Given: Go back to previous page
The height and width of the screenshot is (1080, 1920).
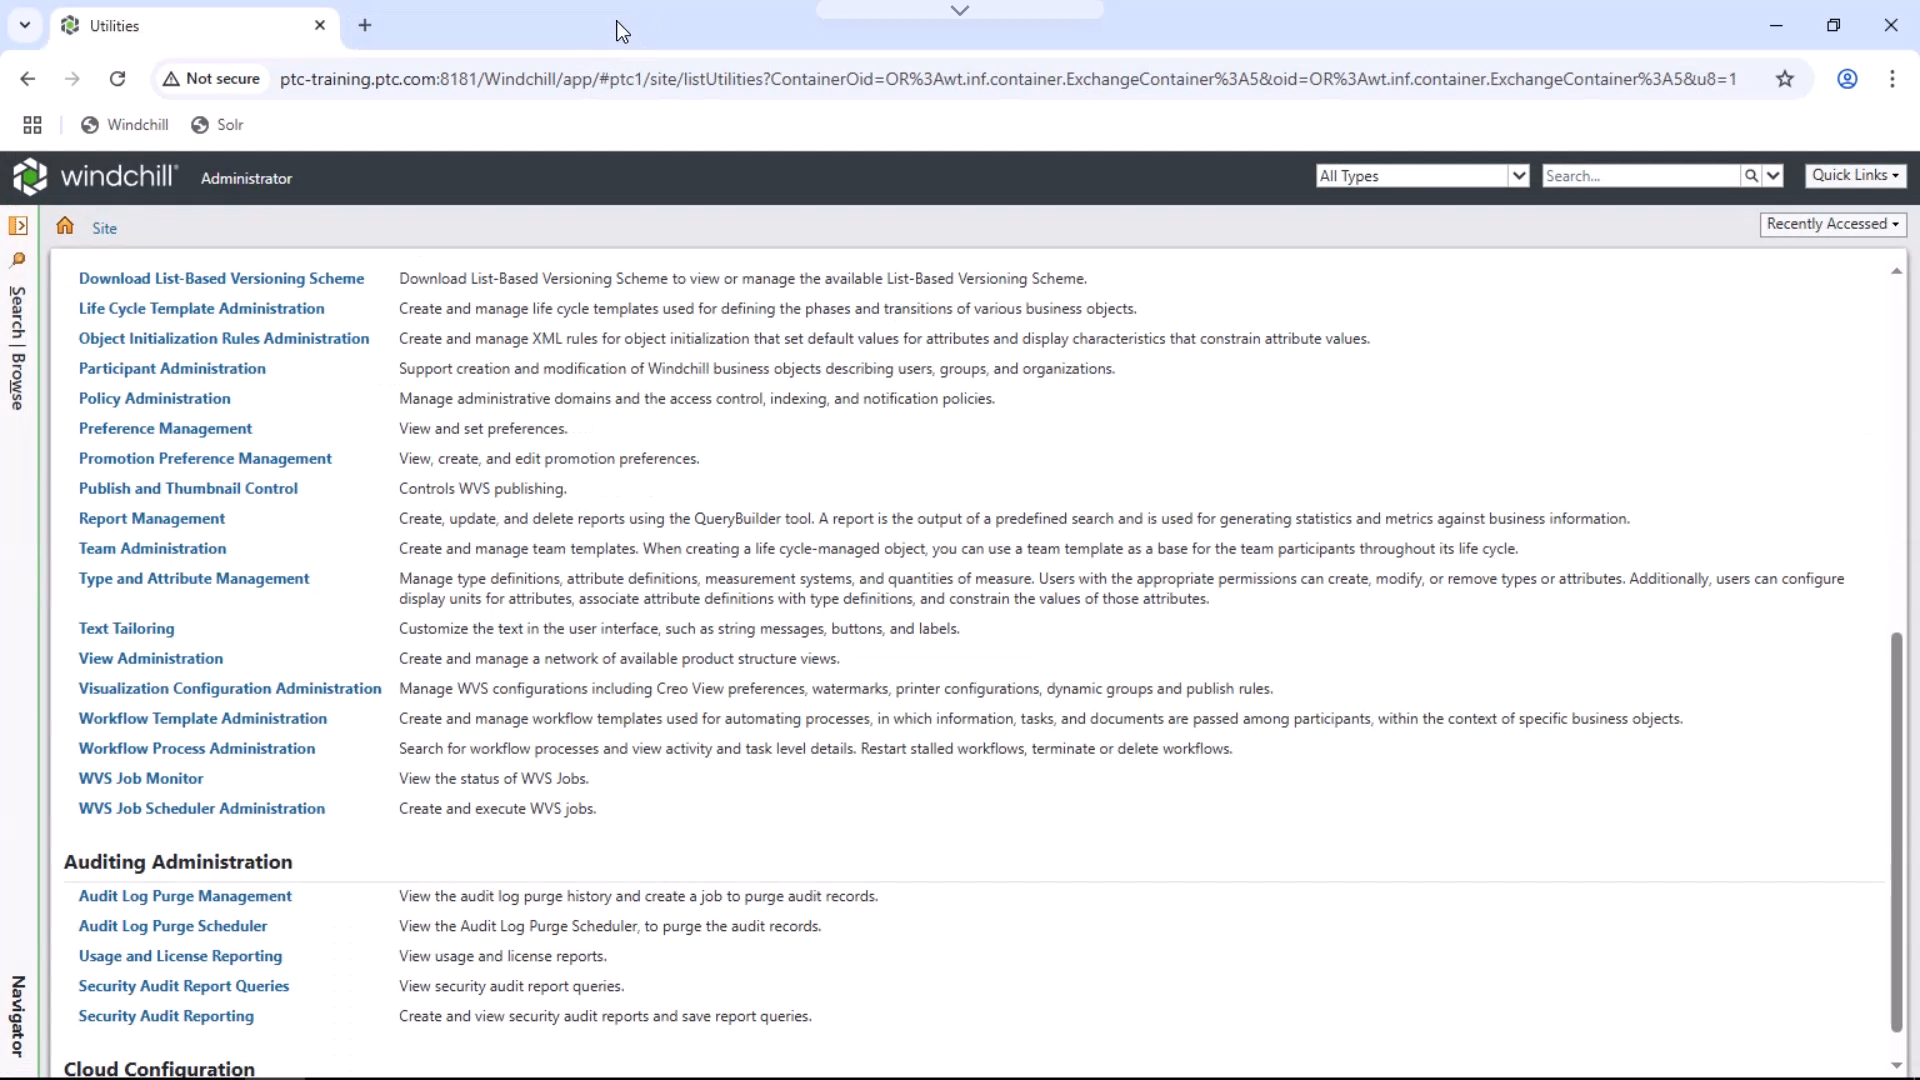Looking at the screenshot, I should click(x=28, y=79).
